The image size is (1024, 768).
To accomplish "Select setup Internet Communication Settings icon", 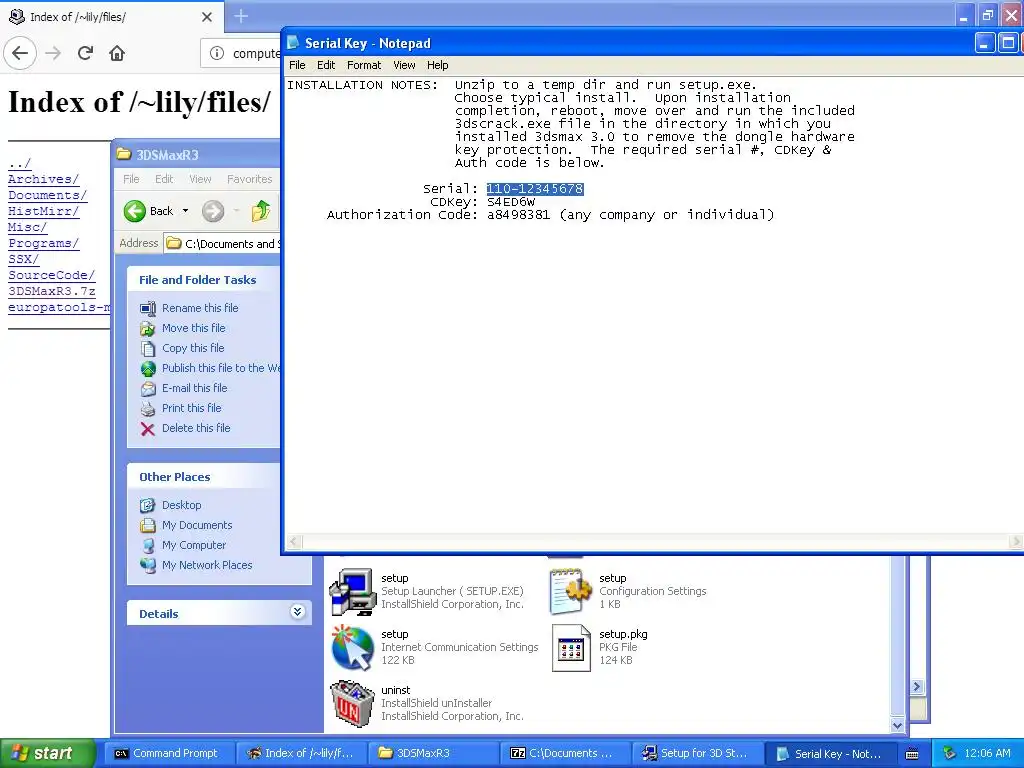I will coord(352,648).
